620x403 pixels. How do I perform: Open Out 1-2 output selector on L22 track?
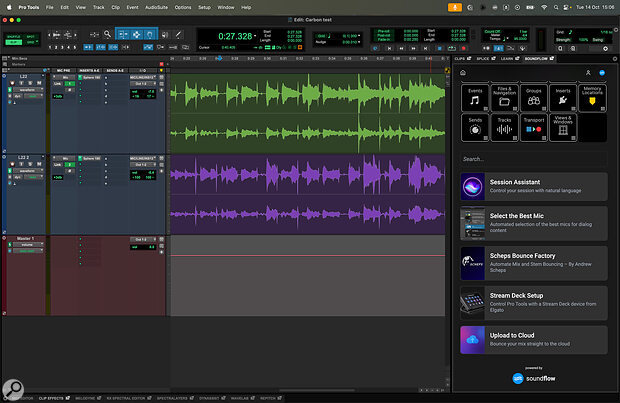pyautogui.click(x=143, y=84)
